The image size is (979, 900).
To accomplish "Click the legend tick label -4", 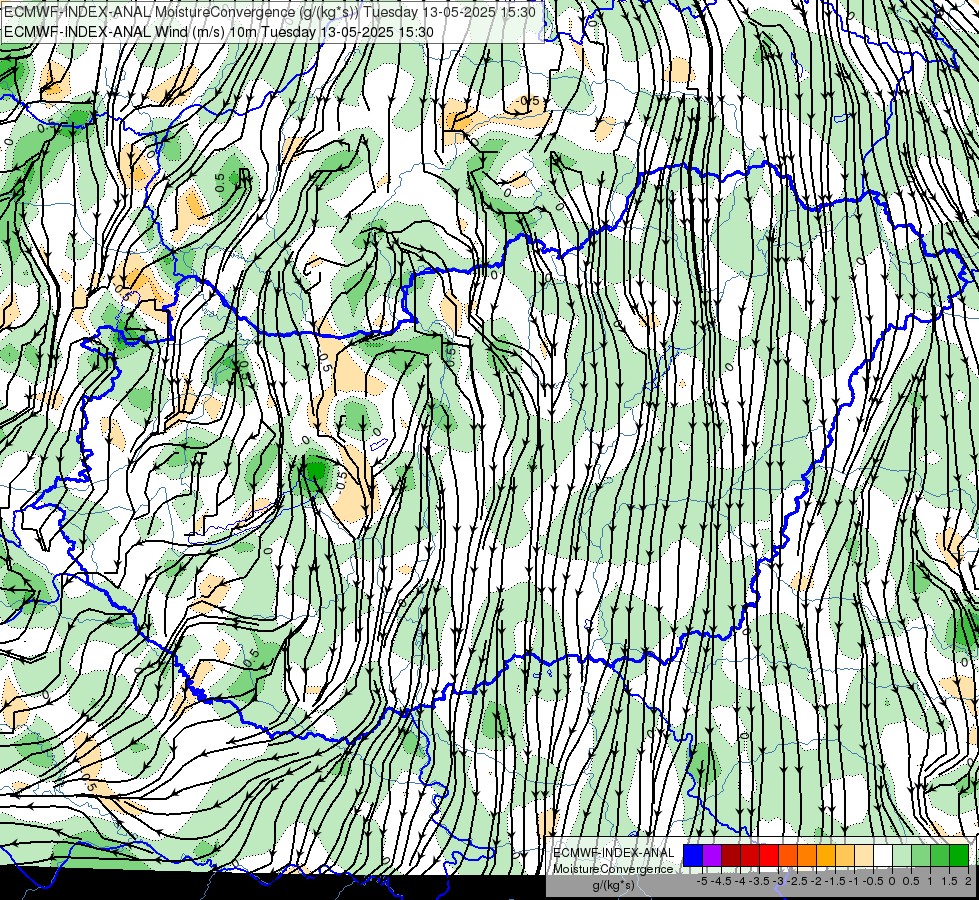I will [x=740, y=881].
